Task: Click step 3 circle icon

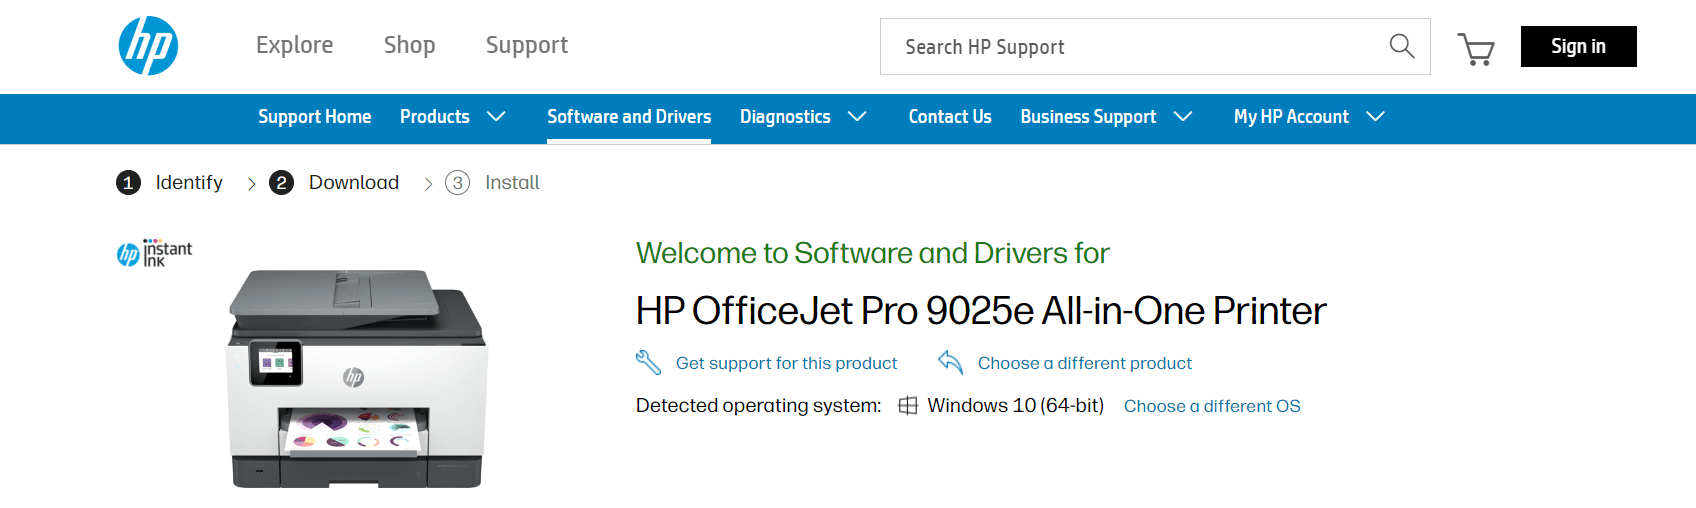Action: 457,183
